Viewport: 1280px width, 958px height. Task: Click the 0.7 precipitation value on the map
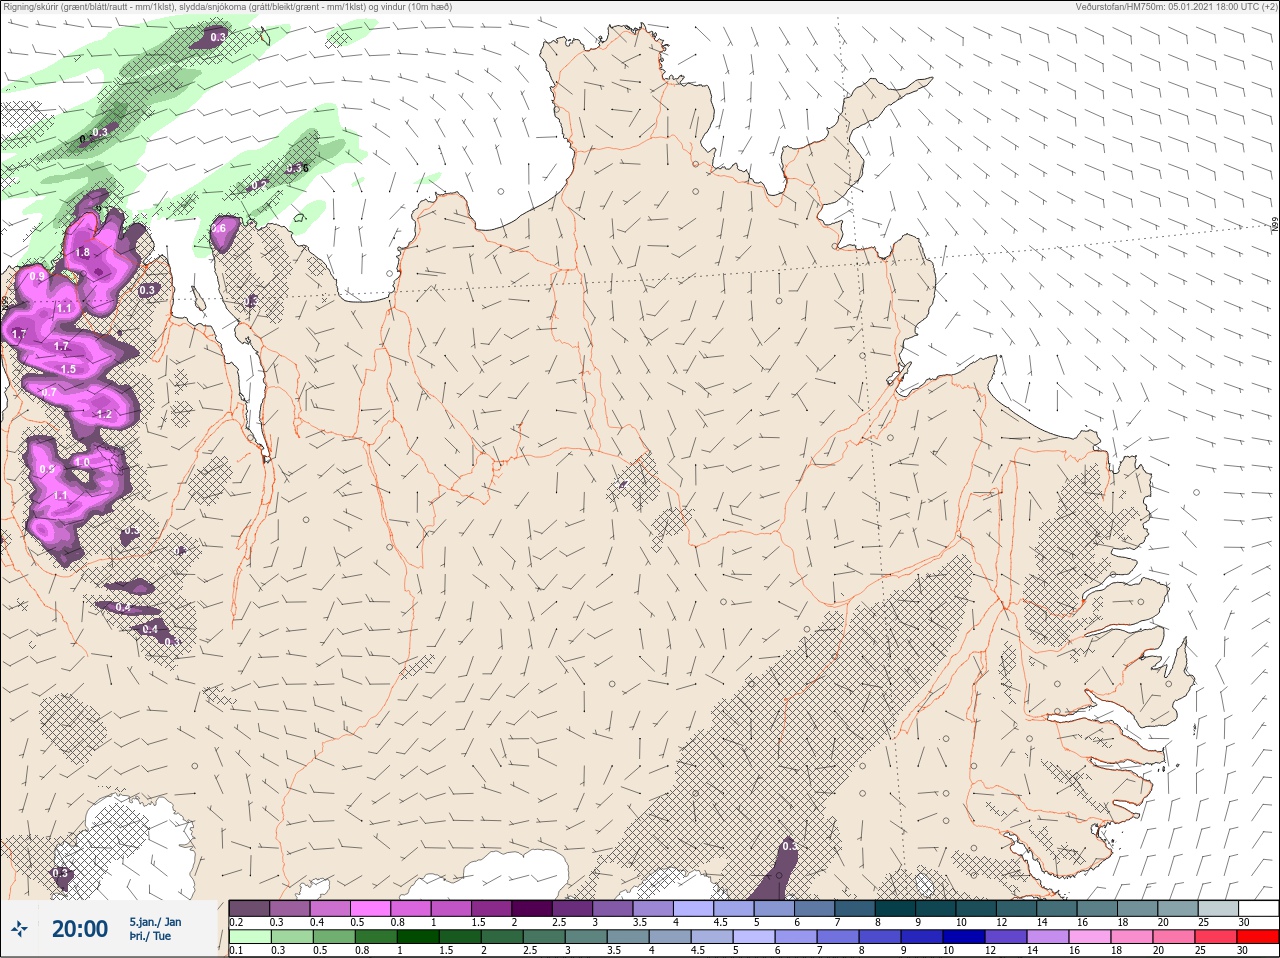(49, 393)
